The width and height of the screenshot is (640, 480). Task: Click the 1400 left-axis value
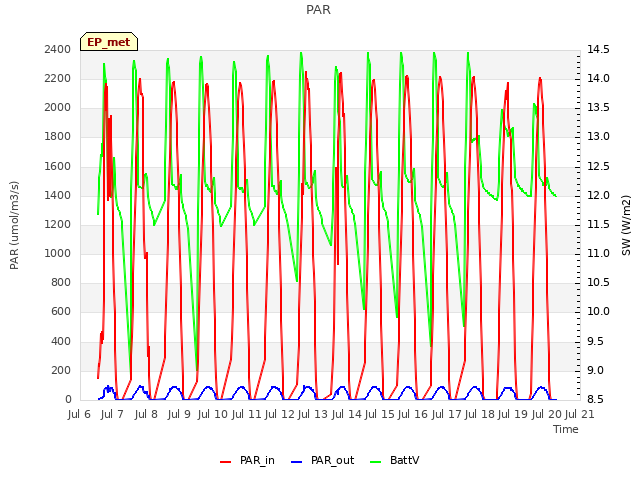(58, 196)
